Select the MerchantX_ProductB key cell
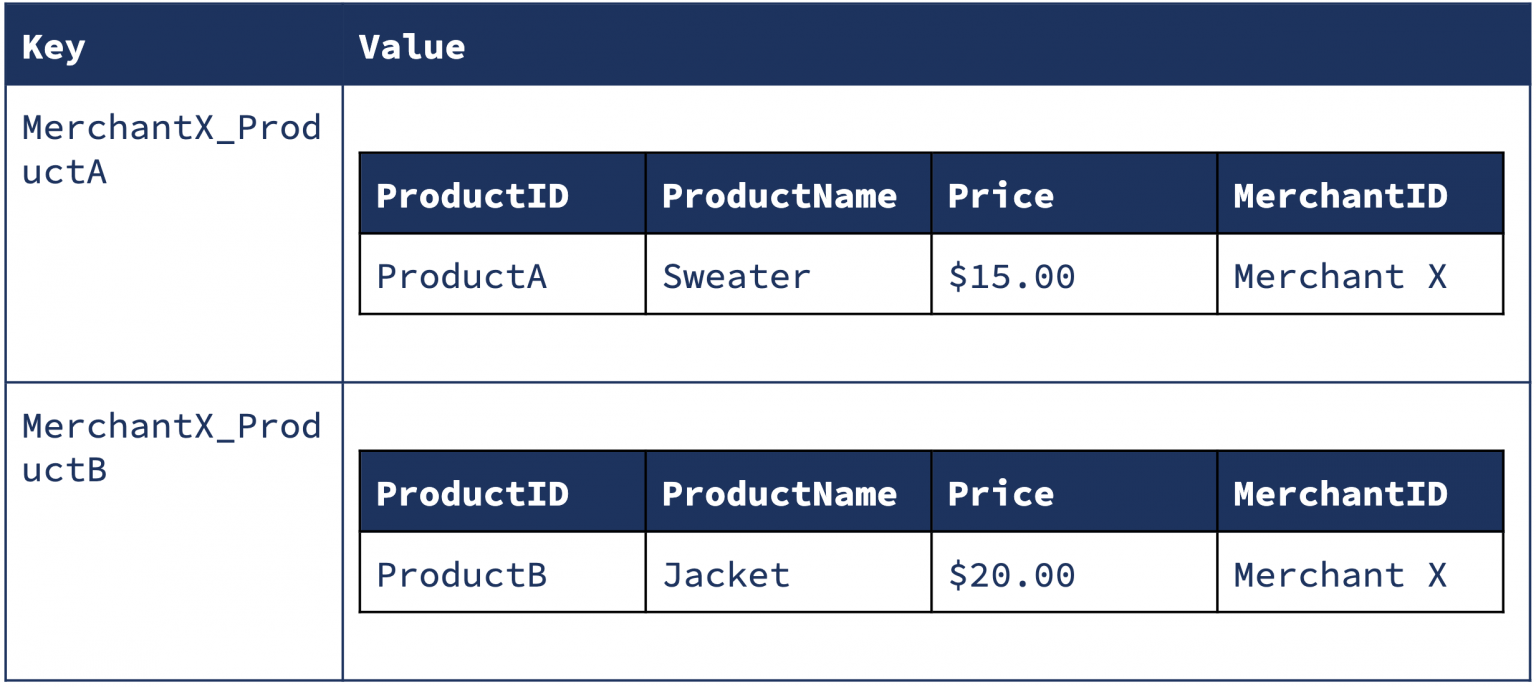The width and height of the screenshot is (1536, 687). click(x=174, y=531)
